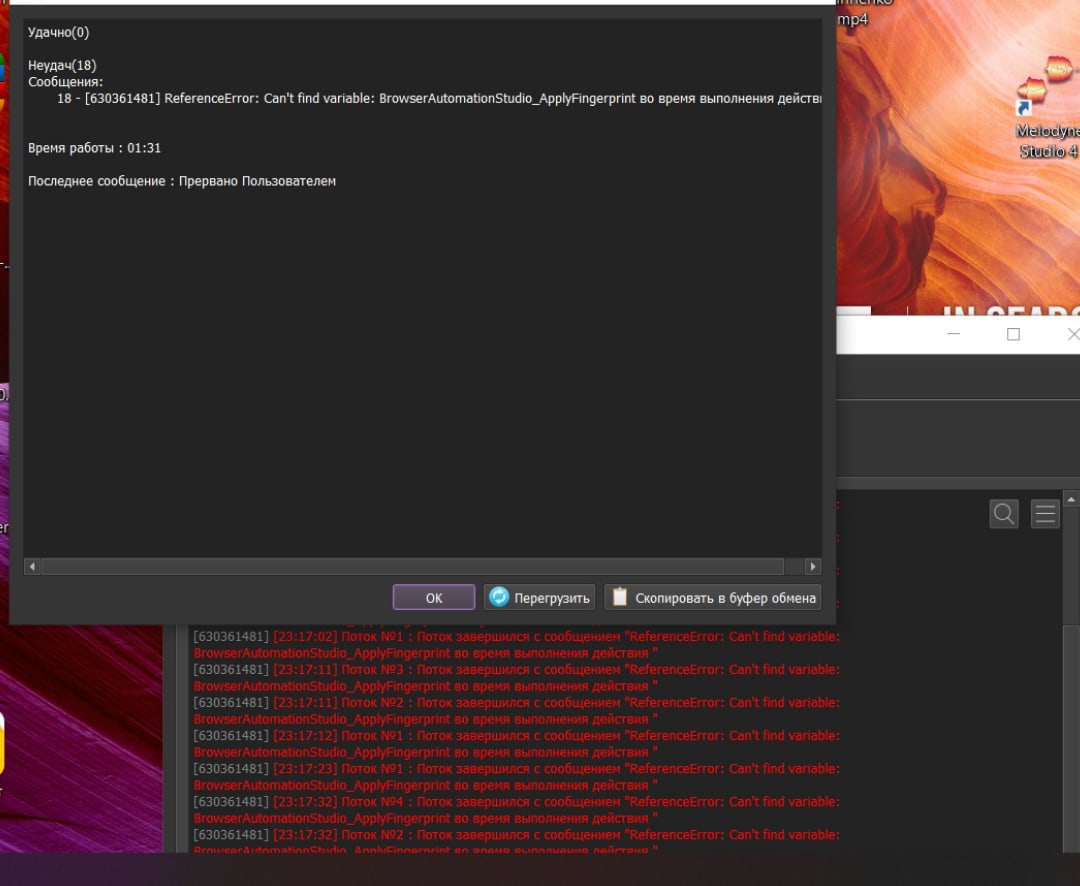Viewport: 1080px width, 886px height.
Task: Open the log panel hamburger menu
Action: click(x=1045, y=514)
